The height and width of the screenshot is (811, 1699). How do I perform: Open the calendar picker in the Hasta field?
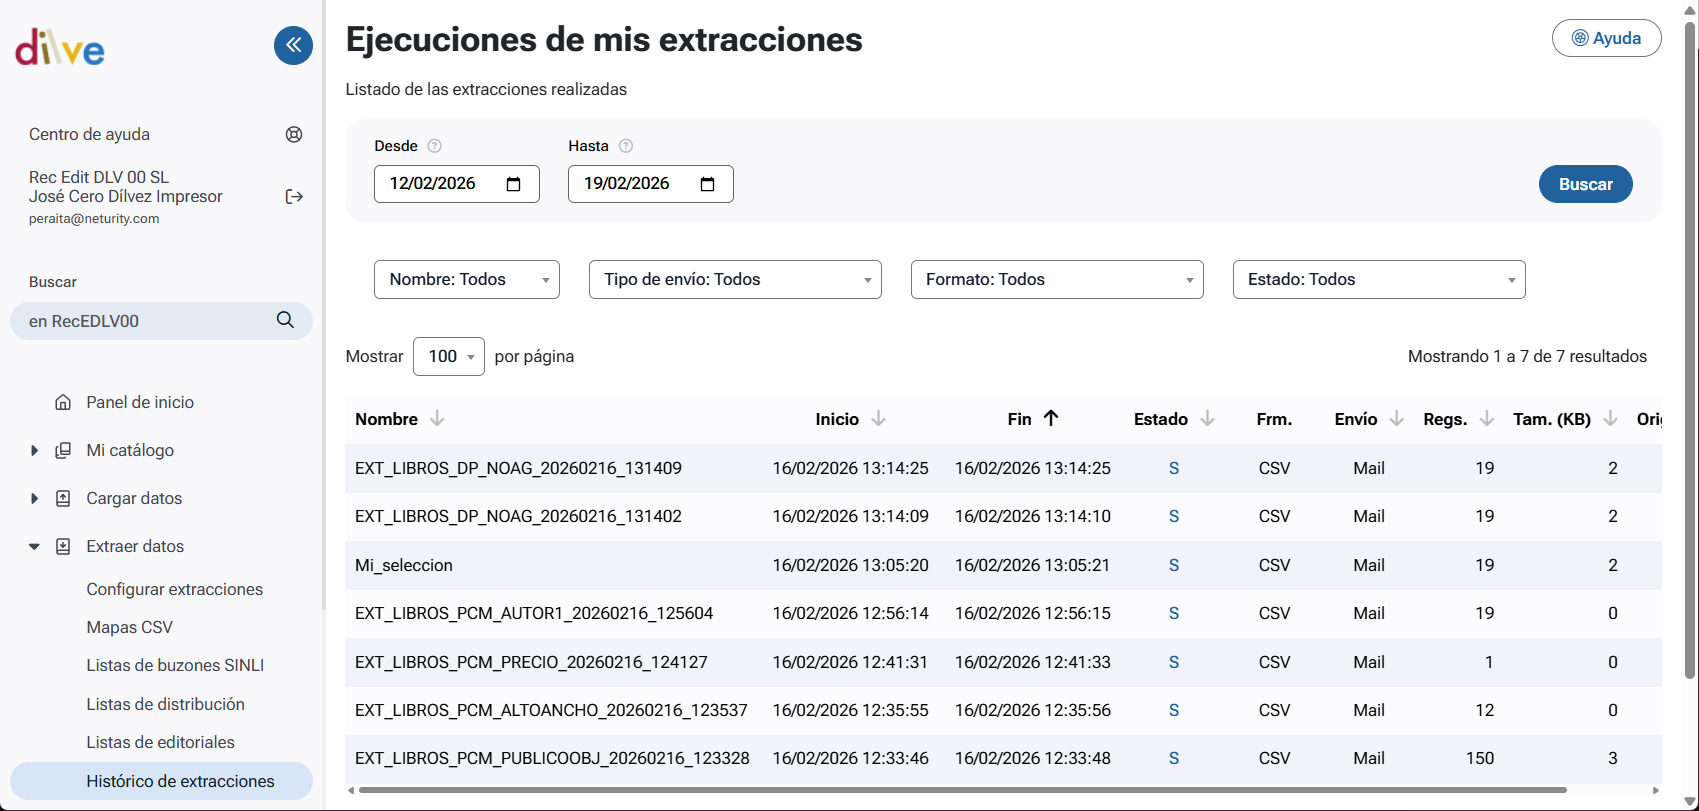(708, 184)
